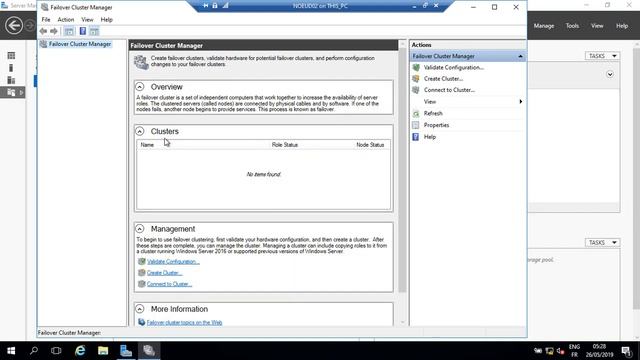
Task: Click the volume icon in system tray
Action: coord(560,351)
